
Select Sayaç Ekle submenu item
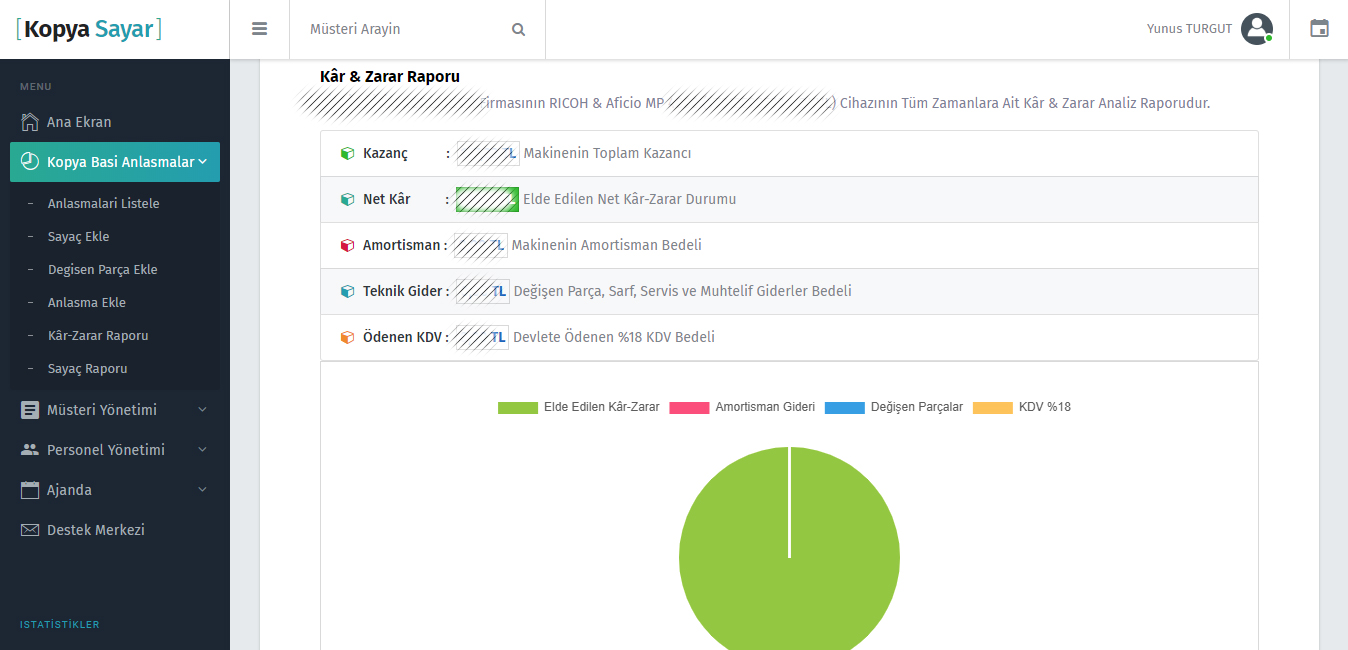click(x=78, y=237)
